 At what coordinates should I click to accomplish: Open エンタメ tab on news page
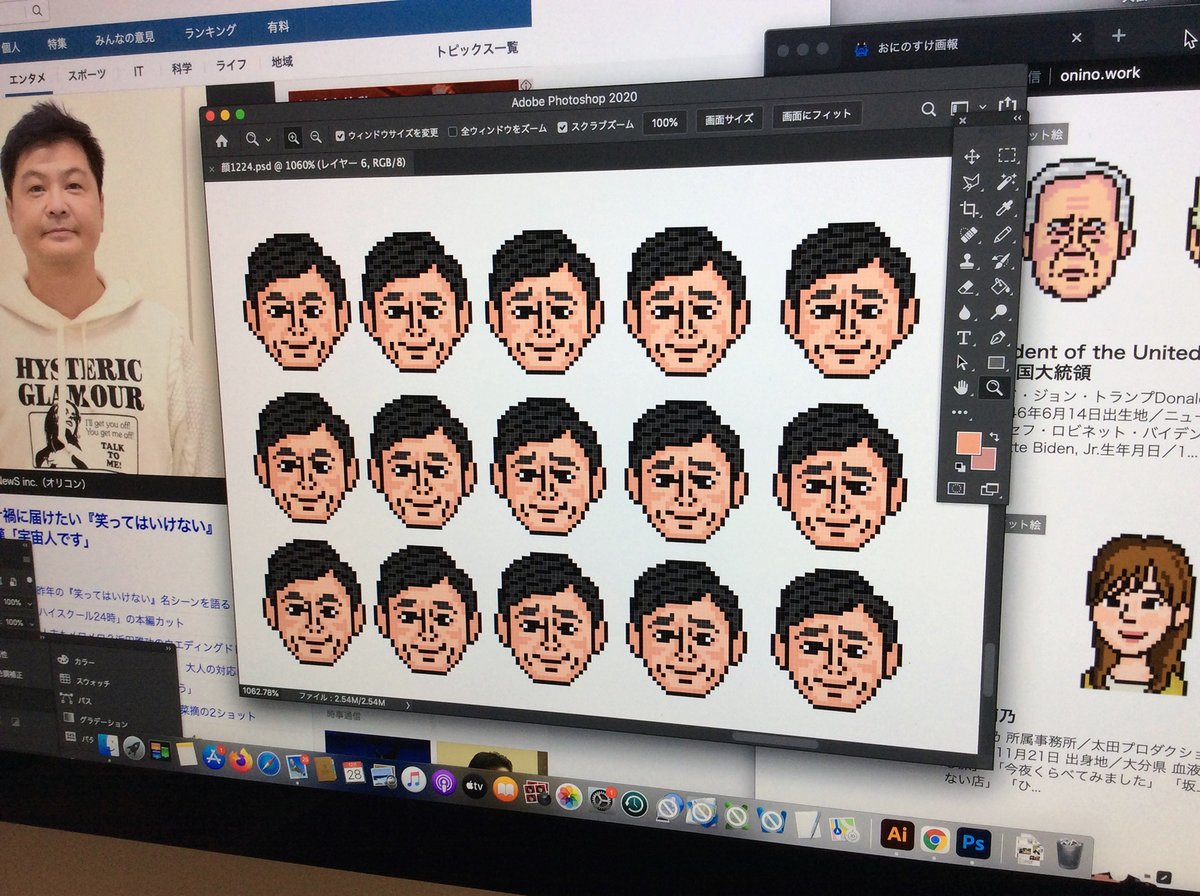pyautogui.click(x=28, y=78)
